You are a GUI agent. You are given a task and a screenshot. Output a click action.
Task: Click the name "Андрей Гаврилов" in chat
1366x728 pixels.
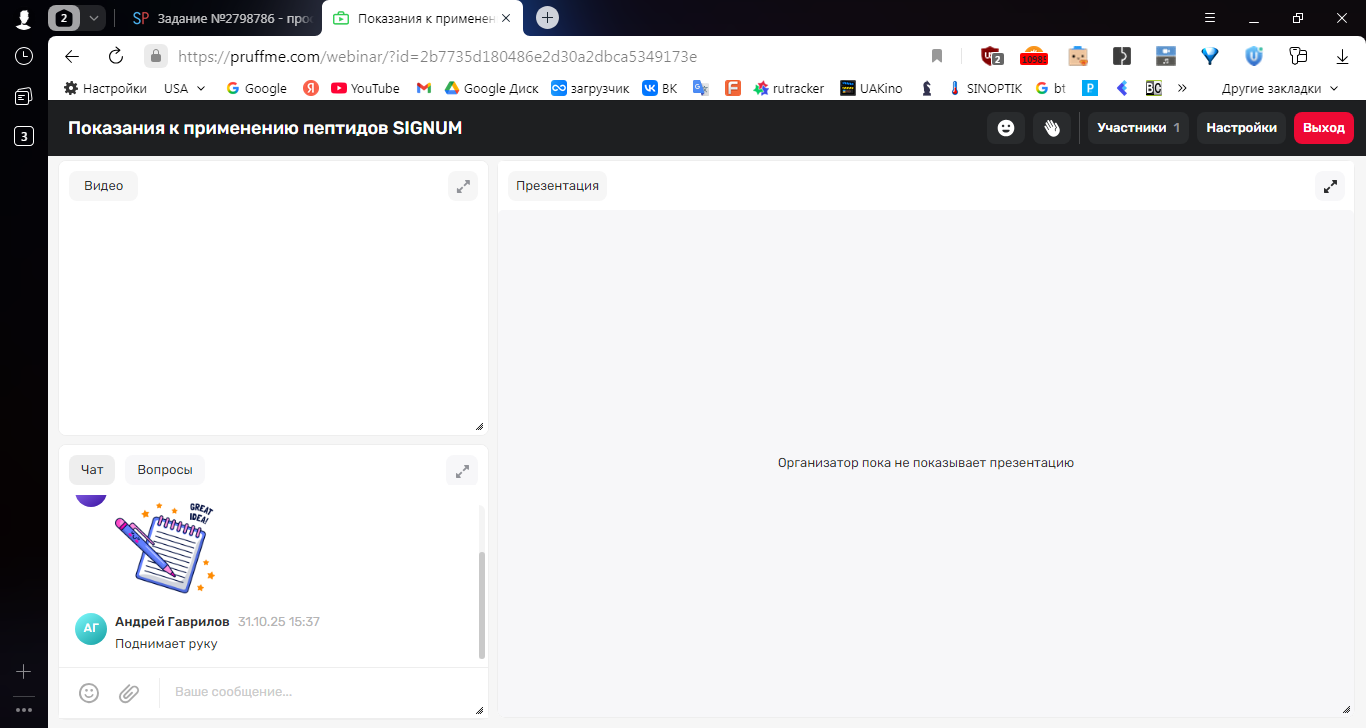(x=172, y=622)
